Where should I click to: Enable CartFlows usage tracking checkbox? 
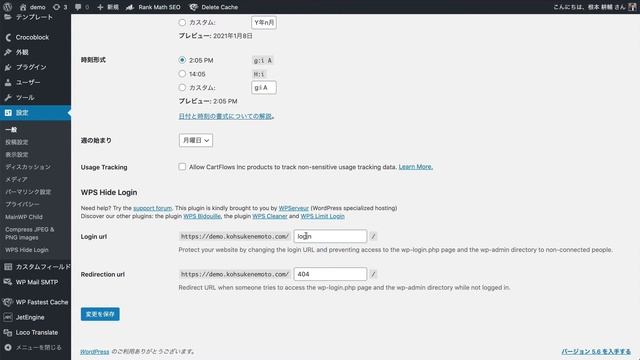[x=182, y=167]
